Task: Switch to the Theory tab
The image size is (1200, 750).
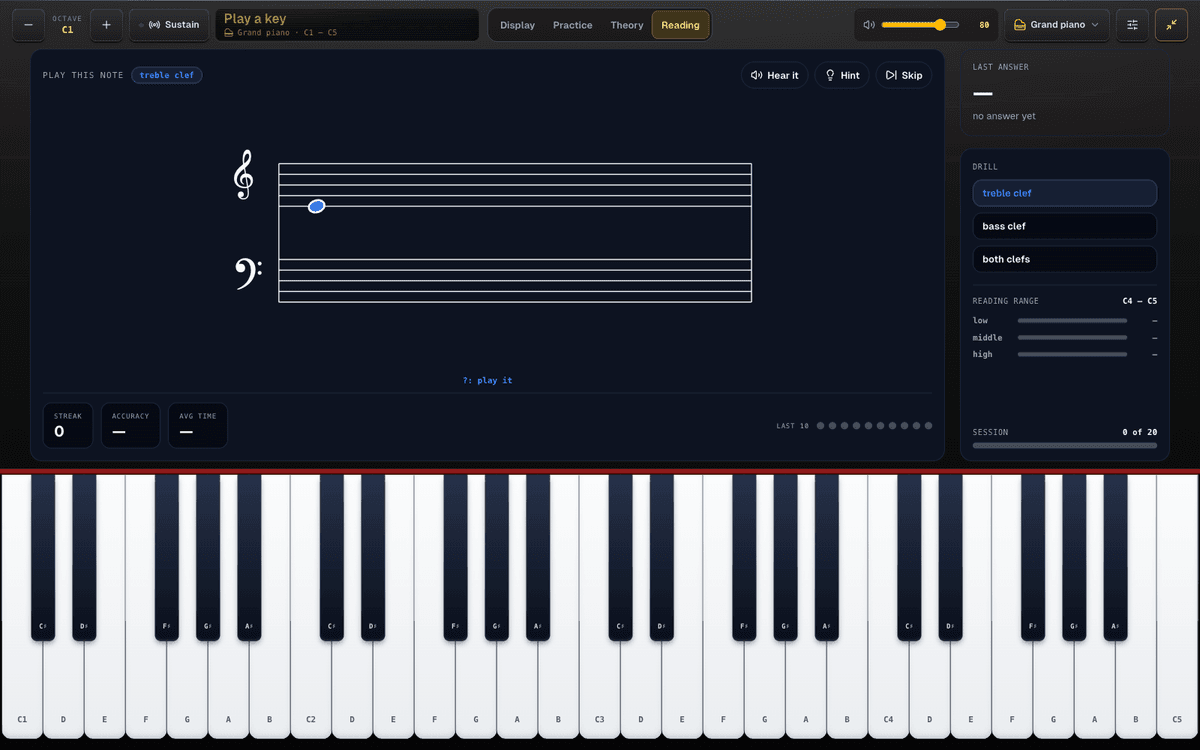Action: 627,25
